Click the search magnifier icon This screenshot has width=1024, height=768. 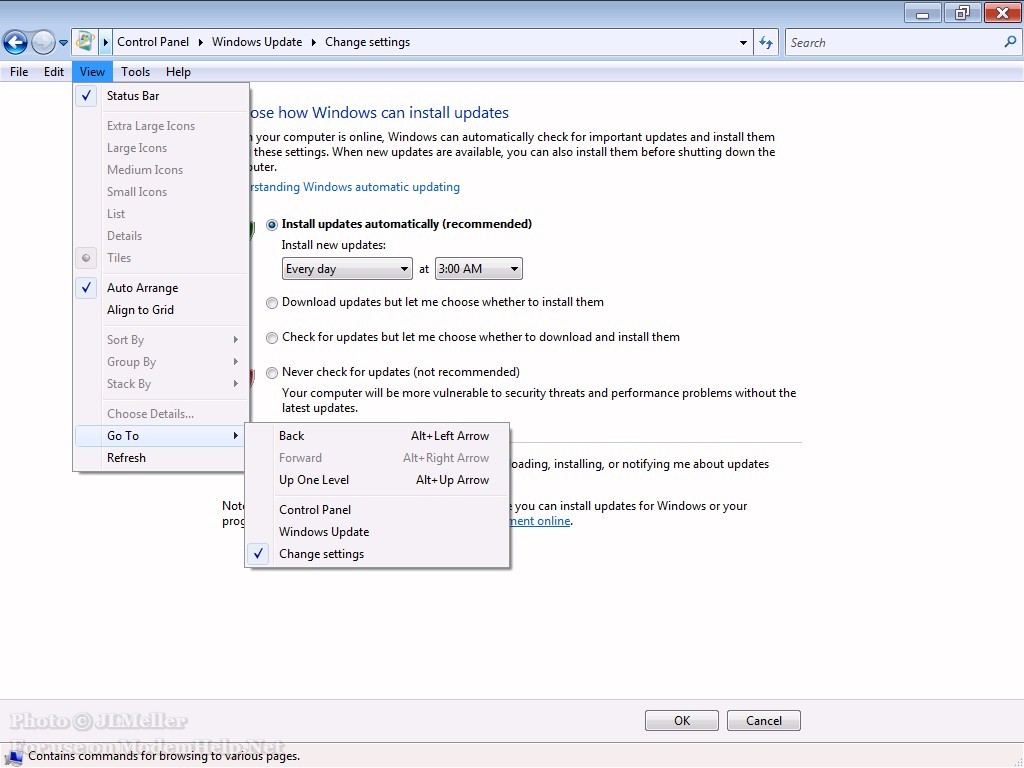coord(1009,42)
